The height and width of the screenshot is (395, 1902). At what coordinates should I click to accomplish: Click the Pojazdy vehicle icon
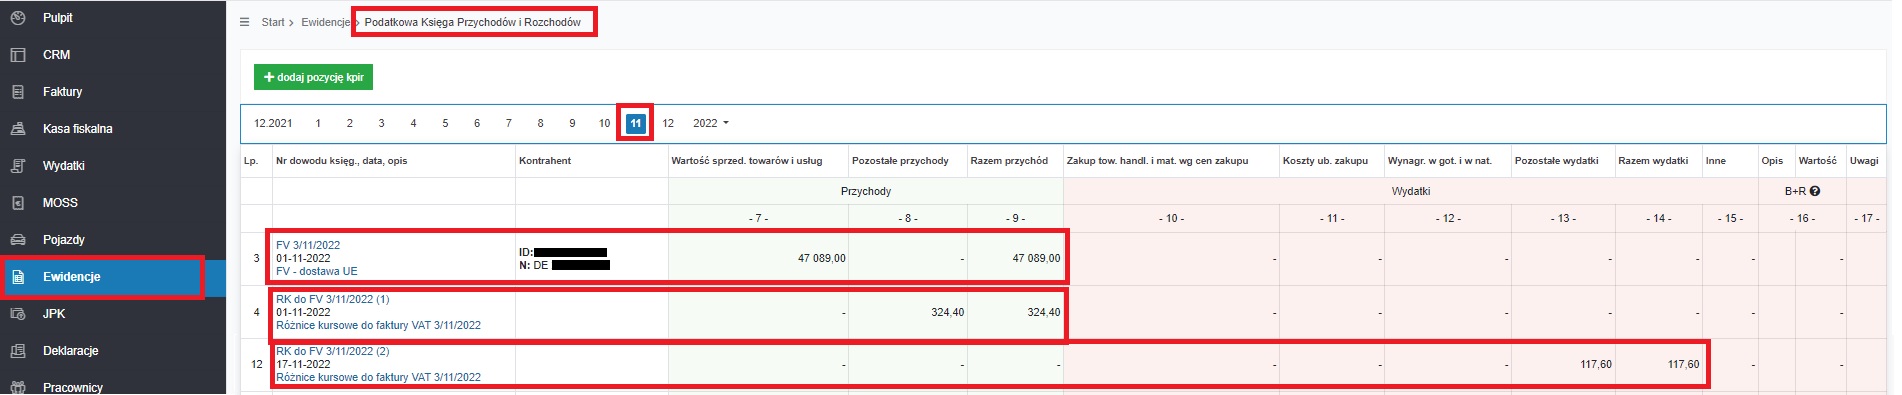pos(17,240)
